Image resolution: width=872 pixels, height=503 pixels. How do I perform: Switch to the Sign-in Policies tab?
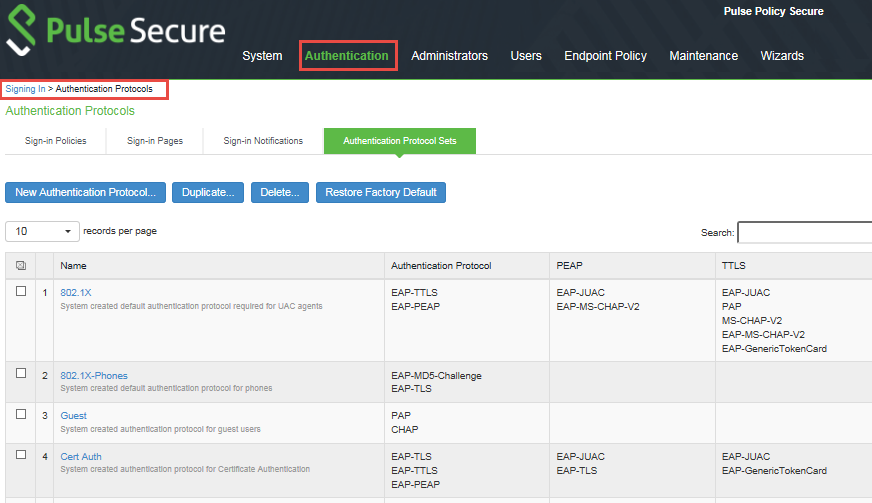pyautogui.click(x=56, y=141)
